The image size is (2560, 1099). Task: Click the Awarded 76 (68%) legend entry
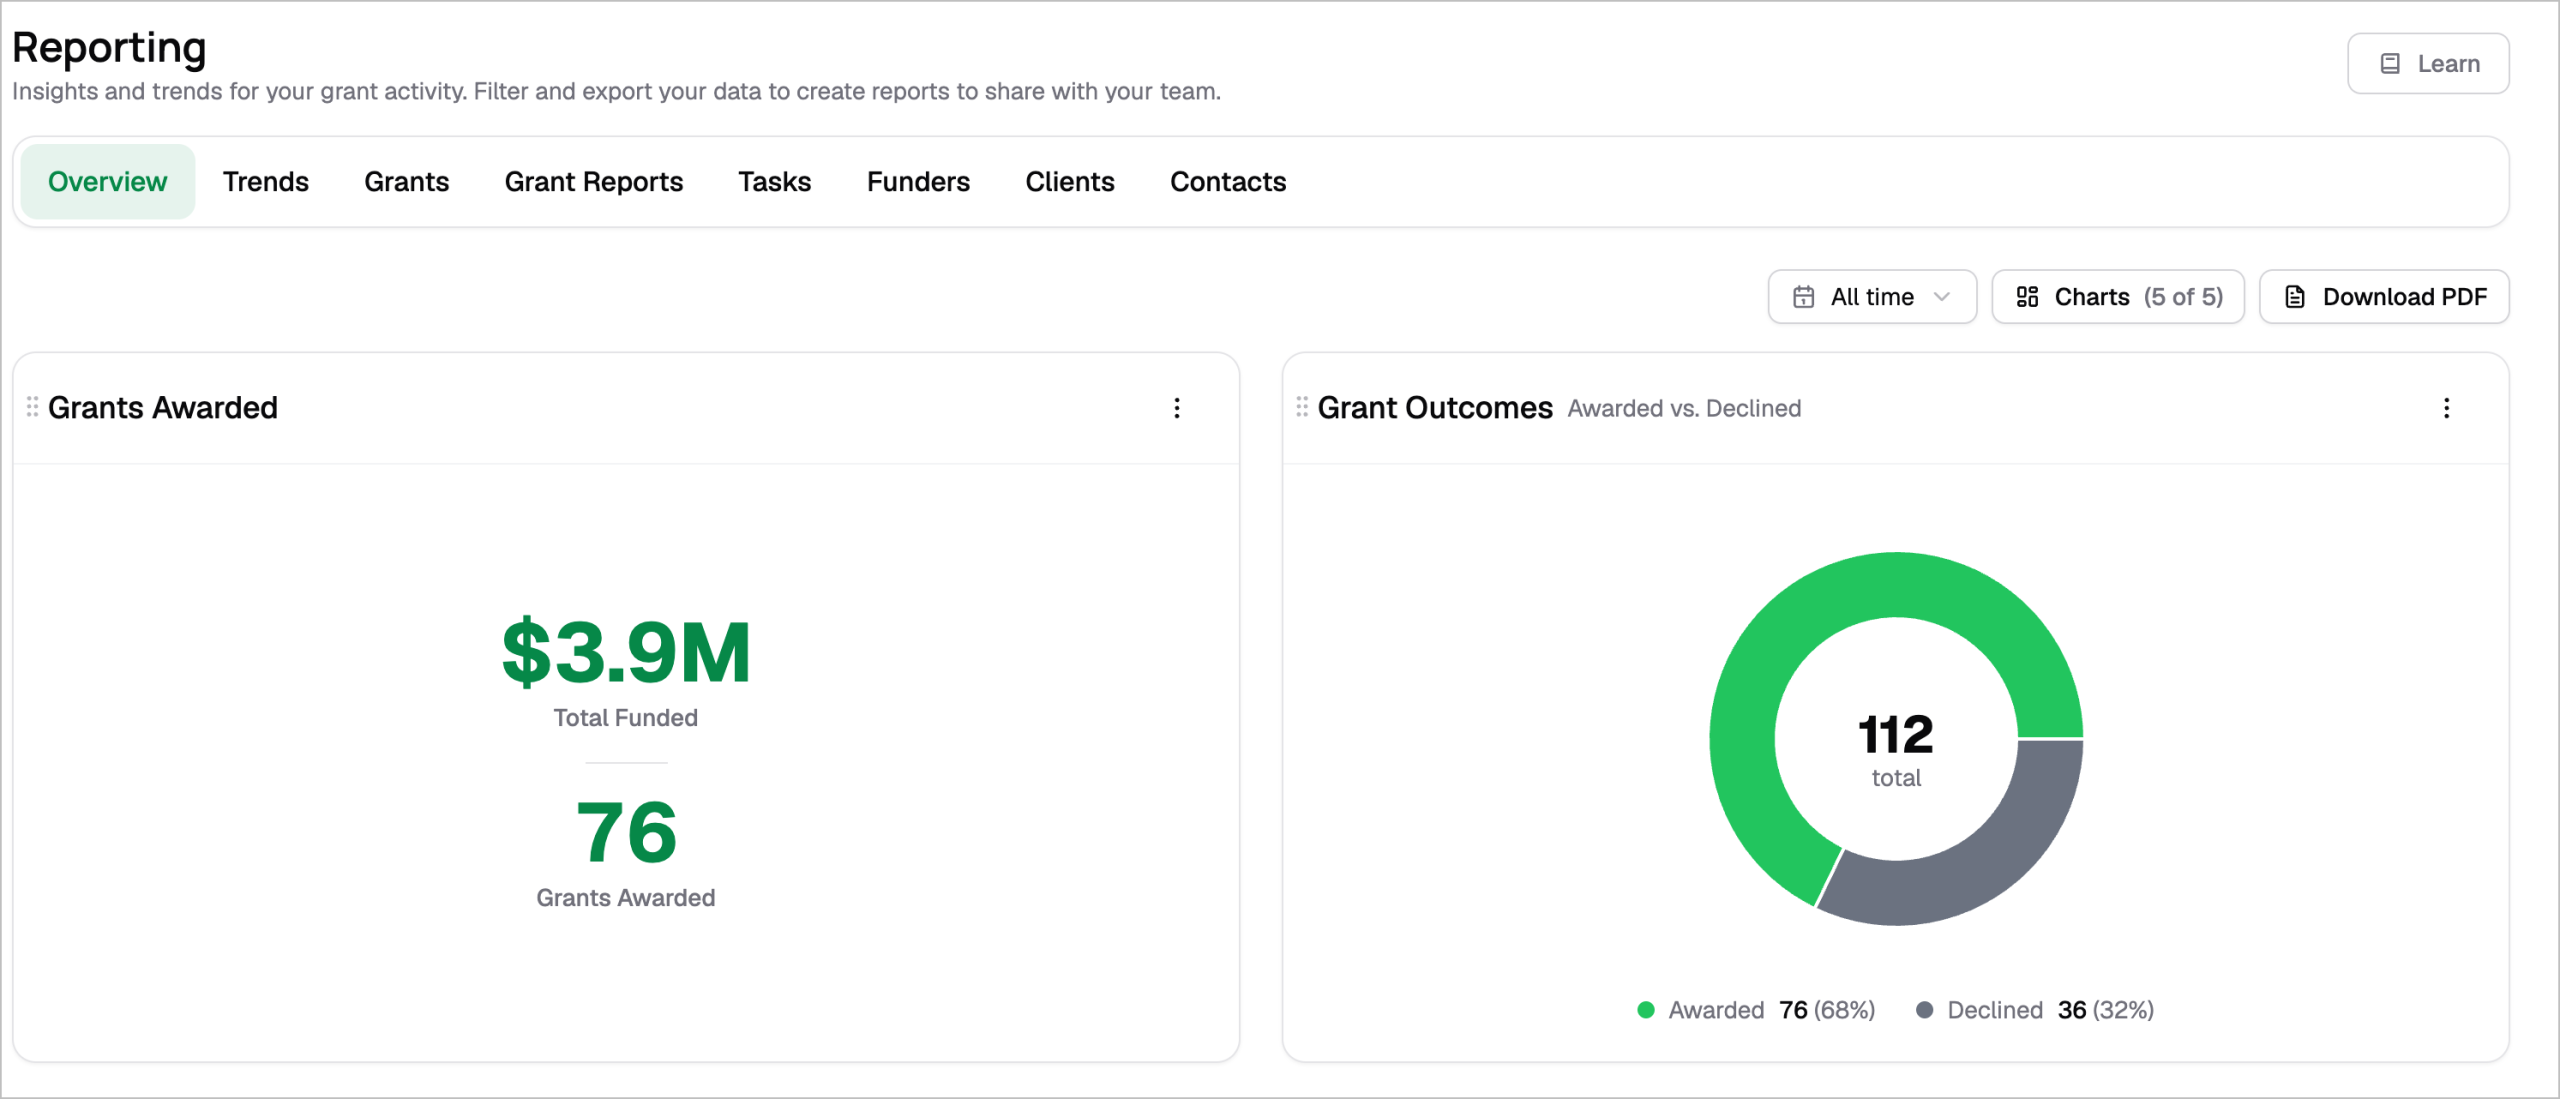tap(1756, 1010)
